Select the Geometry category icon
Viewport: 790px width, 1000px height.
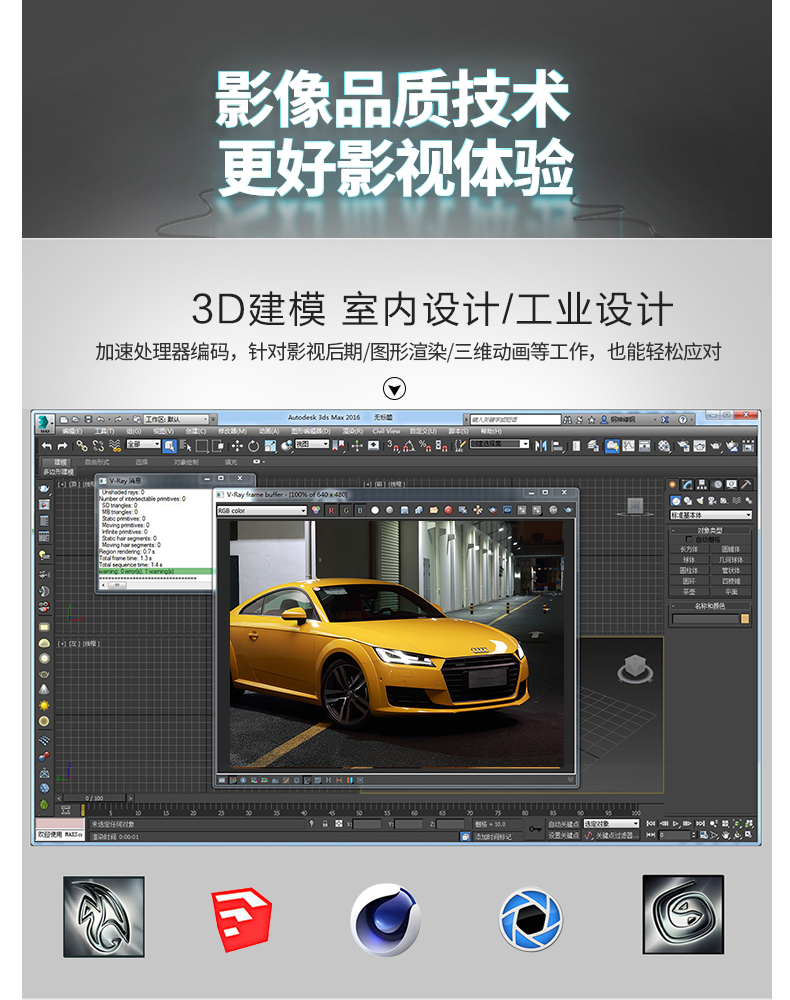point(676,501)
